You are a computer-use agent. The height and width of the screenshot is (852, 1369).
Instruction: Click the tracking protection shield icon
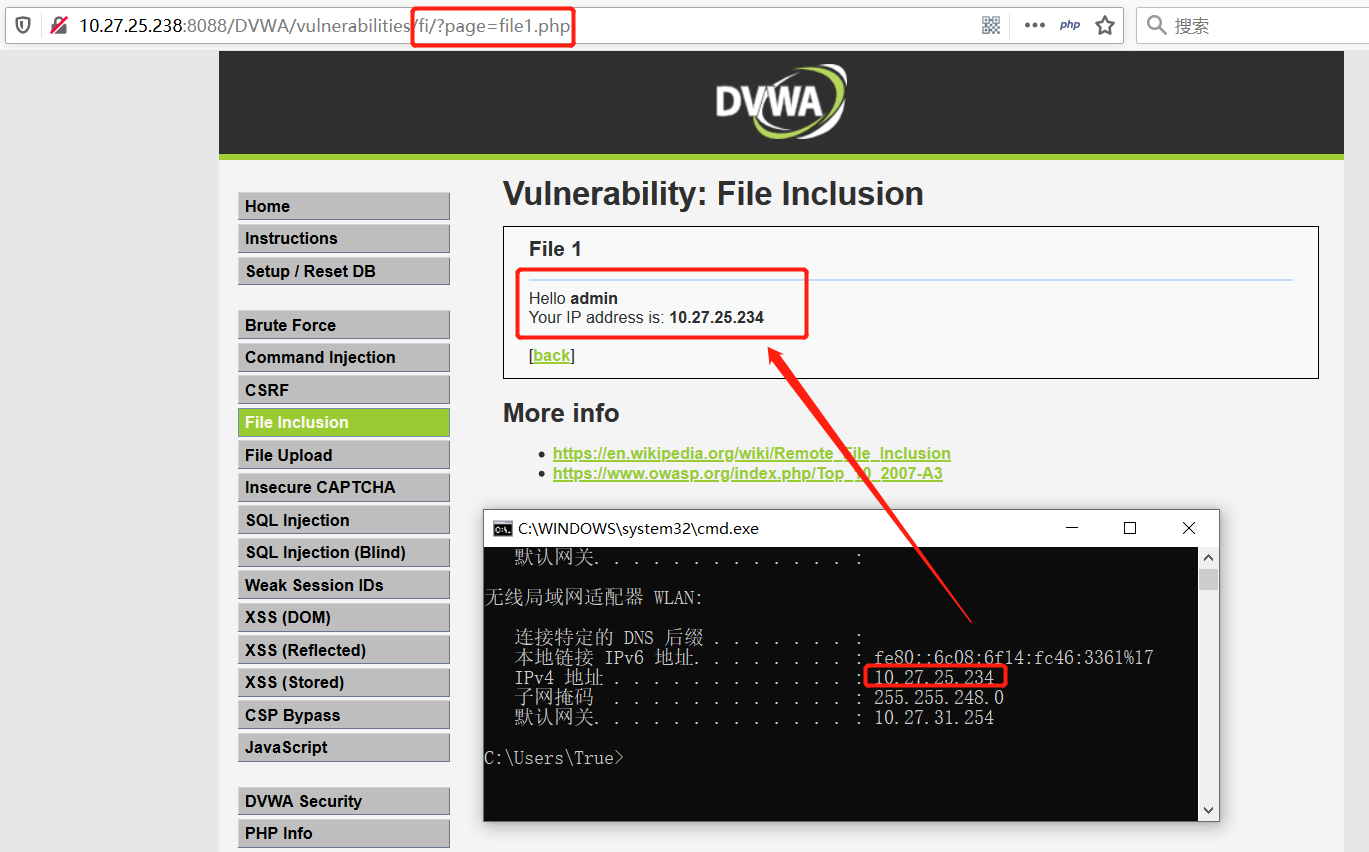23,25
